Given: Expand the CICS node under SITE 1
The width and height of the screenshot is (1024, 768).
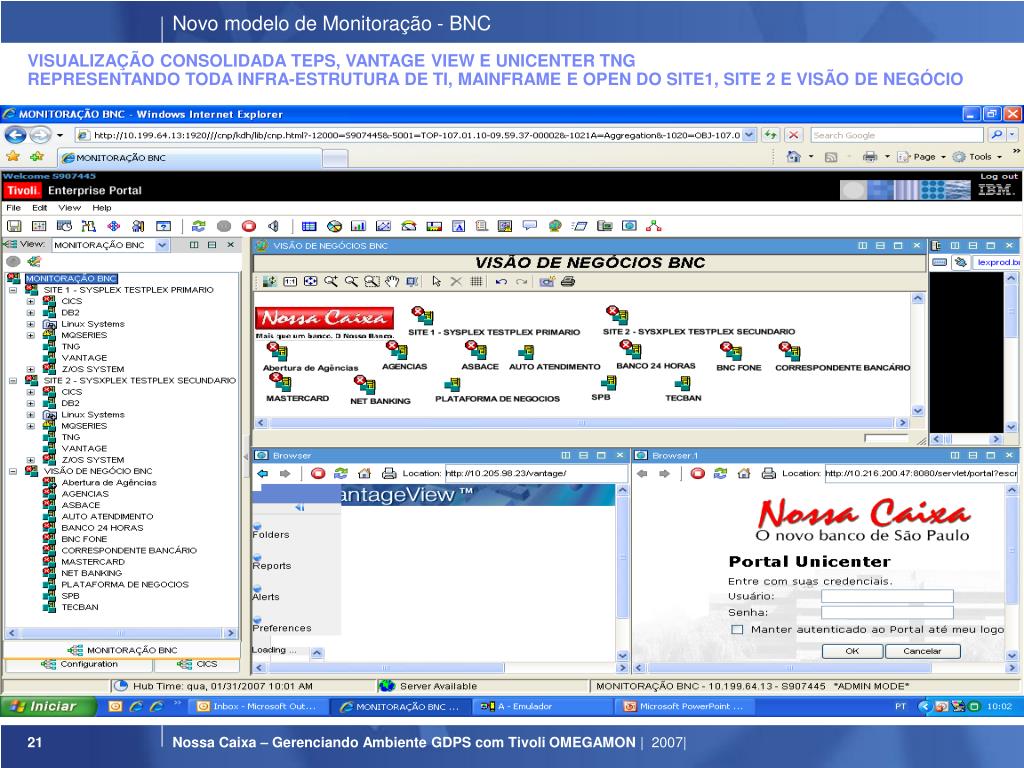Looking at the screenshot, I should [31, 302].
